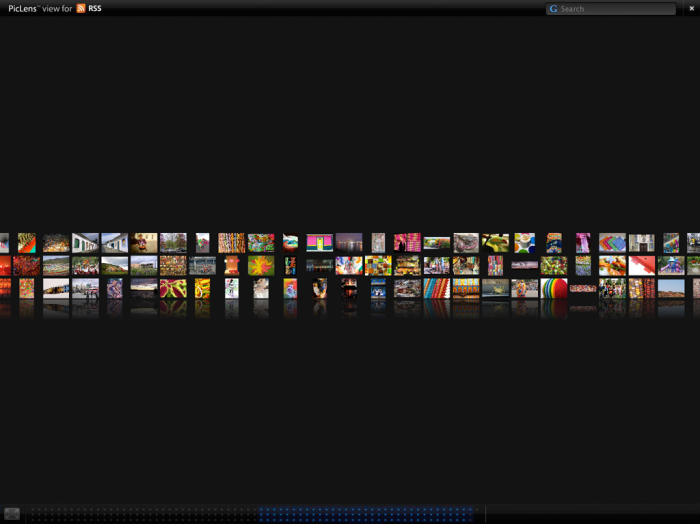Open the city lights reflected on water thumbnail

(349, 243)
